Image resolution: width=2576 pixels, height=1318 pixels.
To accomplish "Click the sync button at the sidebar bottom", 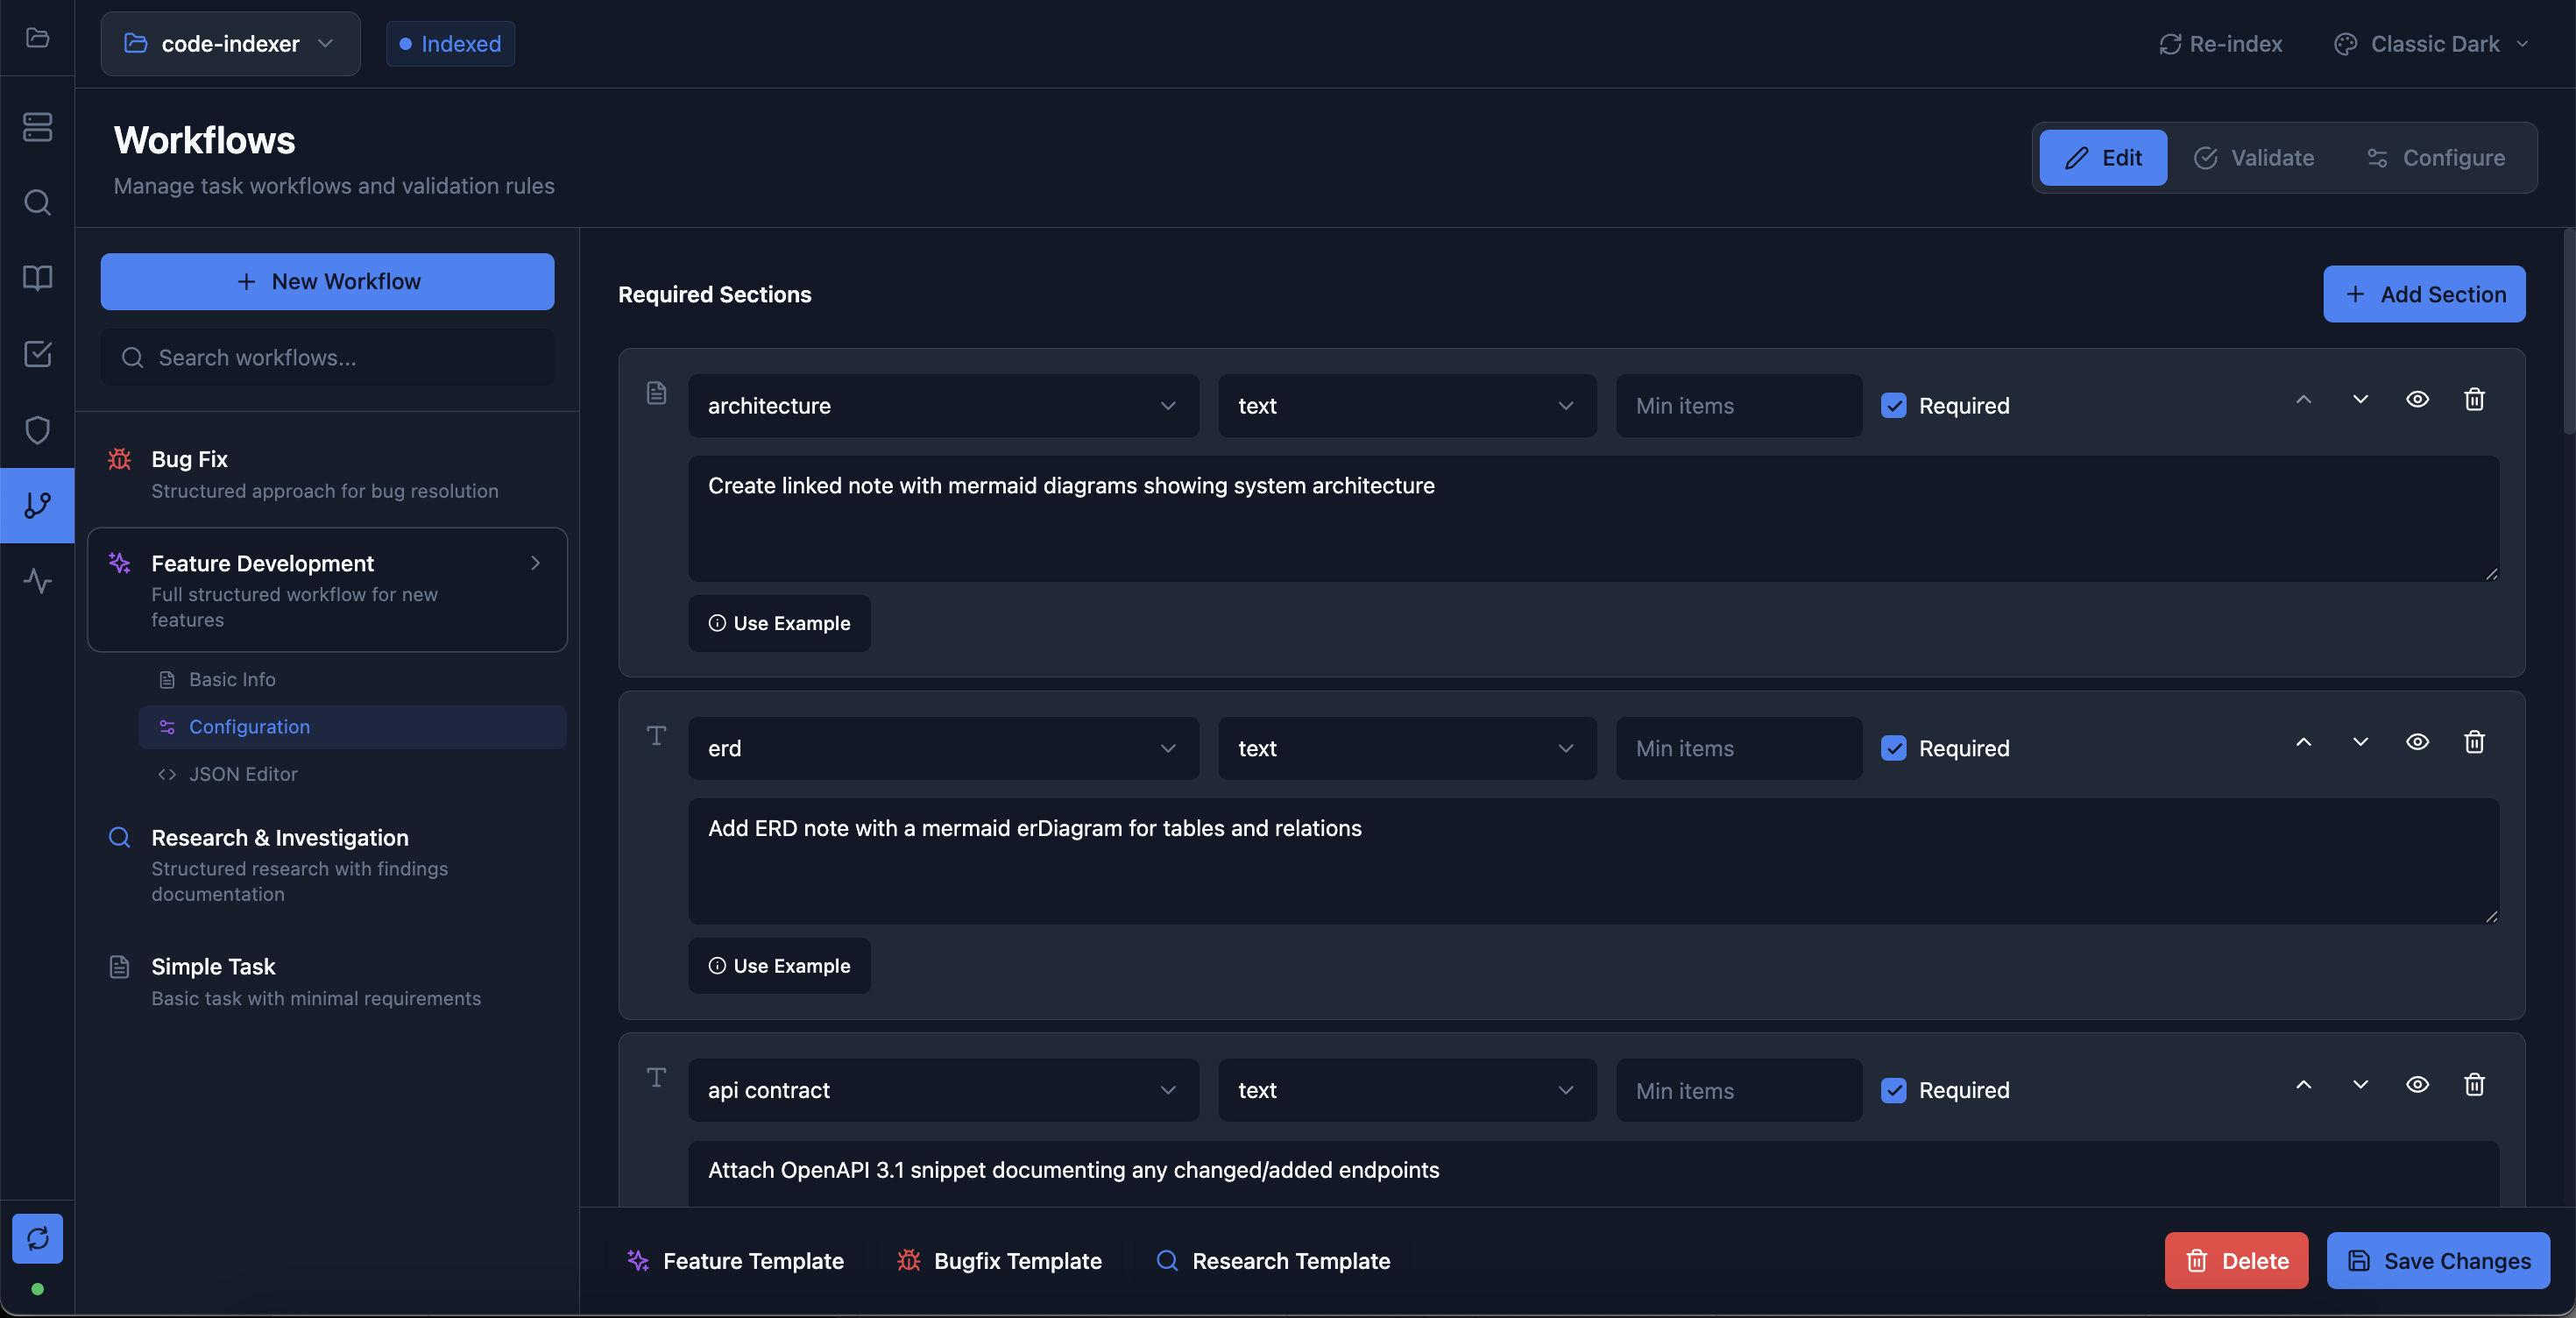I will (x=37, y=1238).
